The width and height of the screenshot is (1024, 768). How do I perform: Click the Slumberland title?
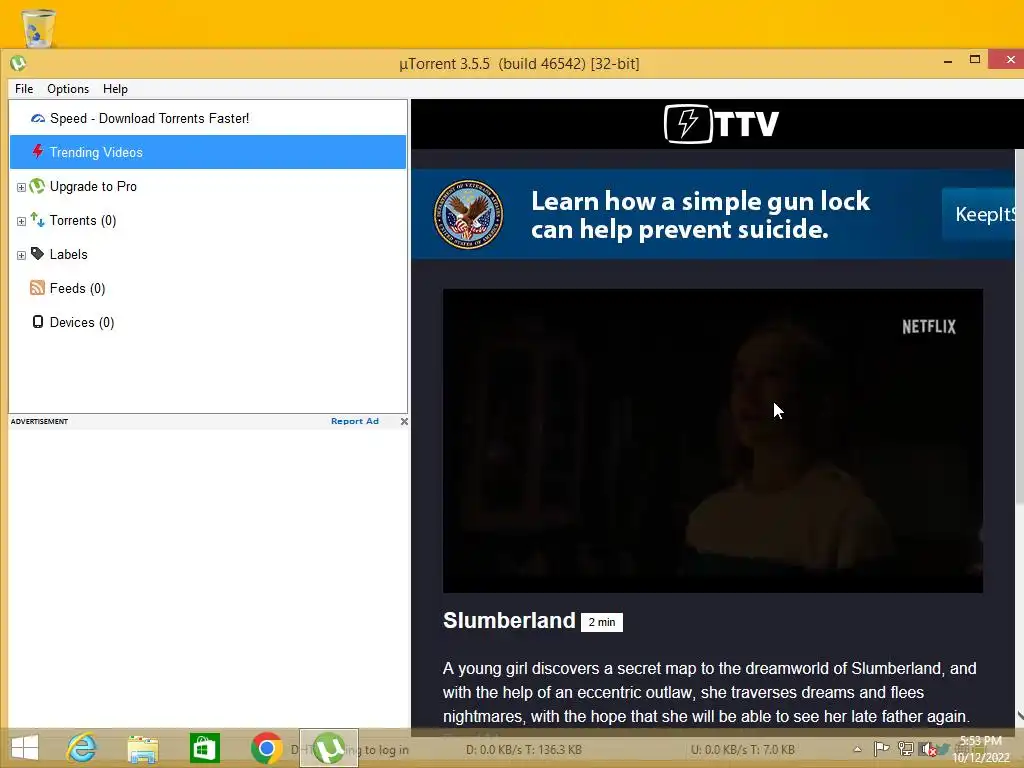tap(509, 620)
